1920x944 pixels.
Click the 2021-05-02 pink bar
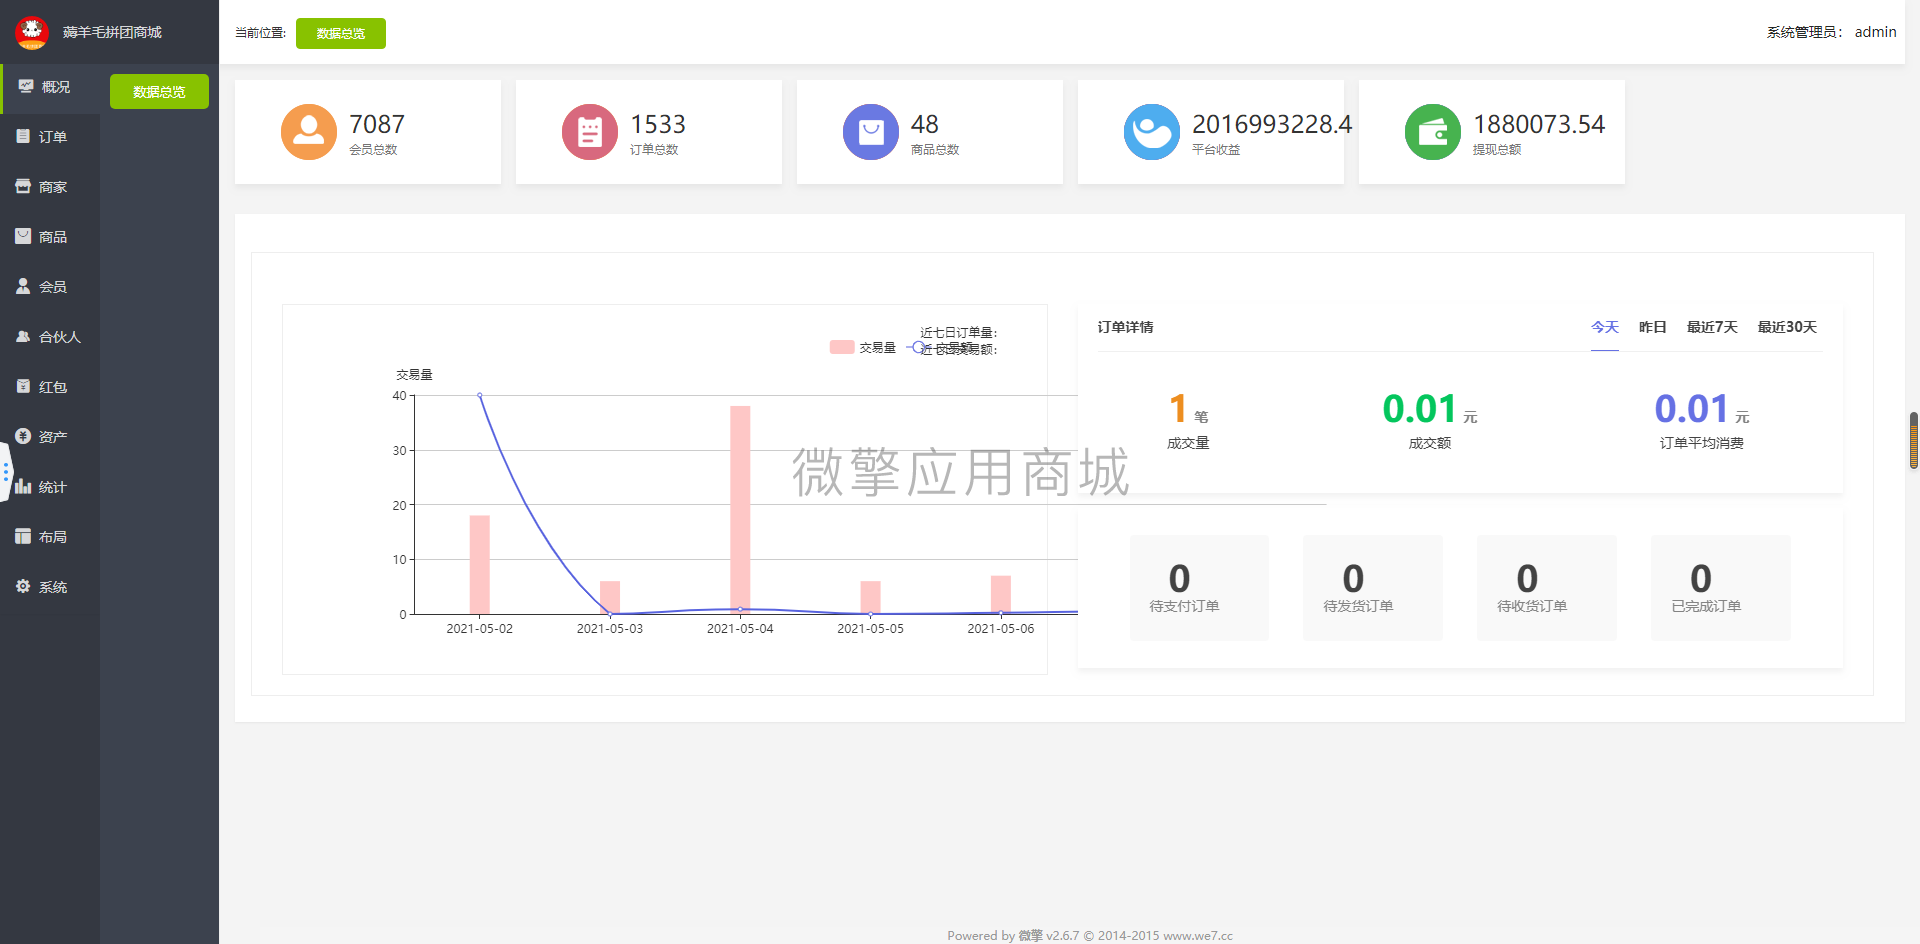[x=480, y=564]
